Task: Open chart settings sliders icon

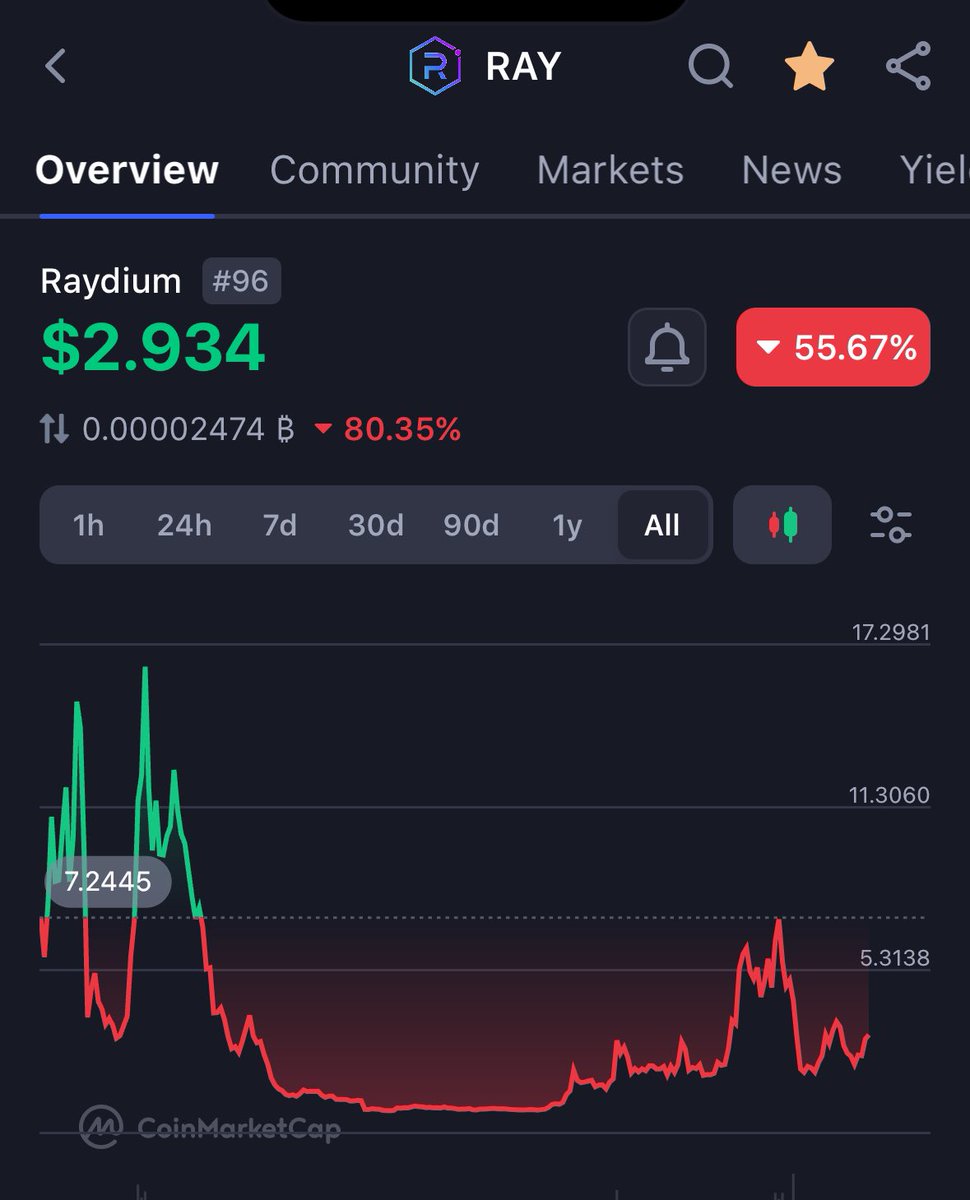Action: pyautogui.click(x=890, y=525)
